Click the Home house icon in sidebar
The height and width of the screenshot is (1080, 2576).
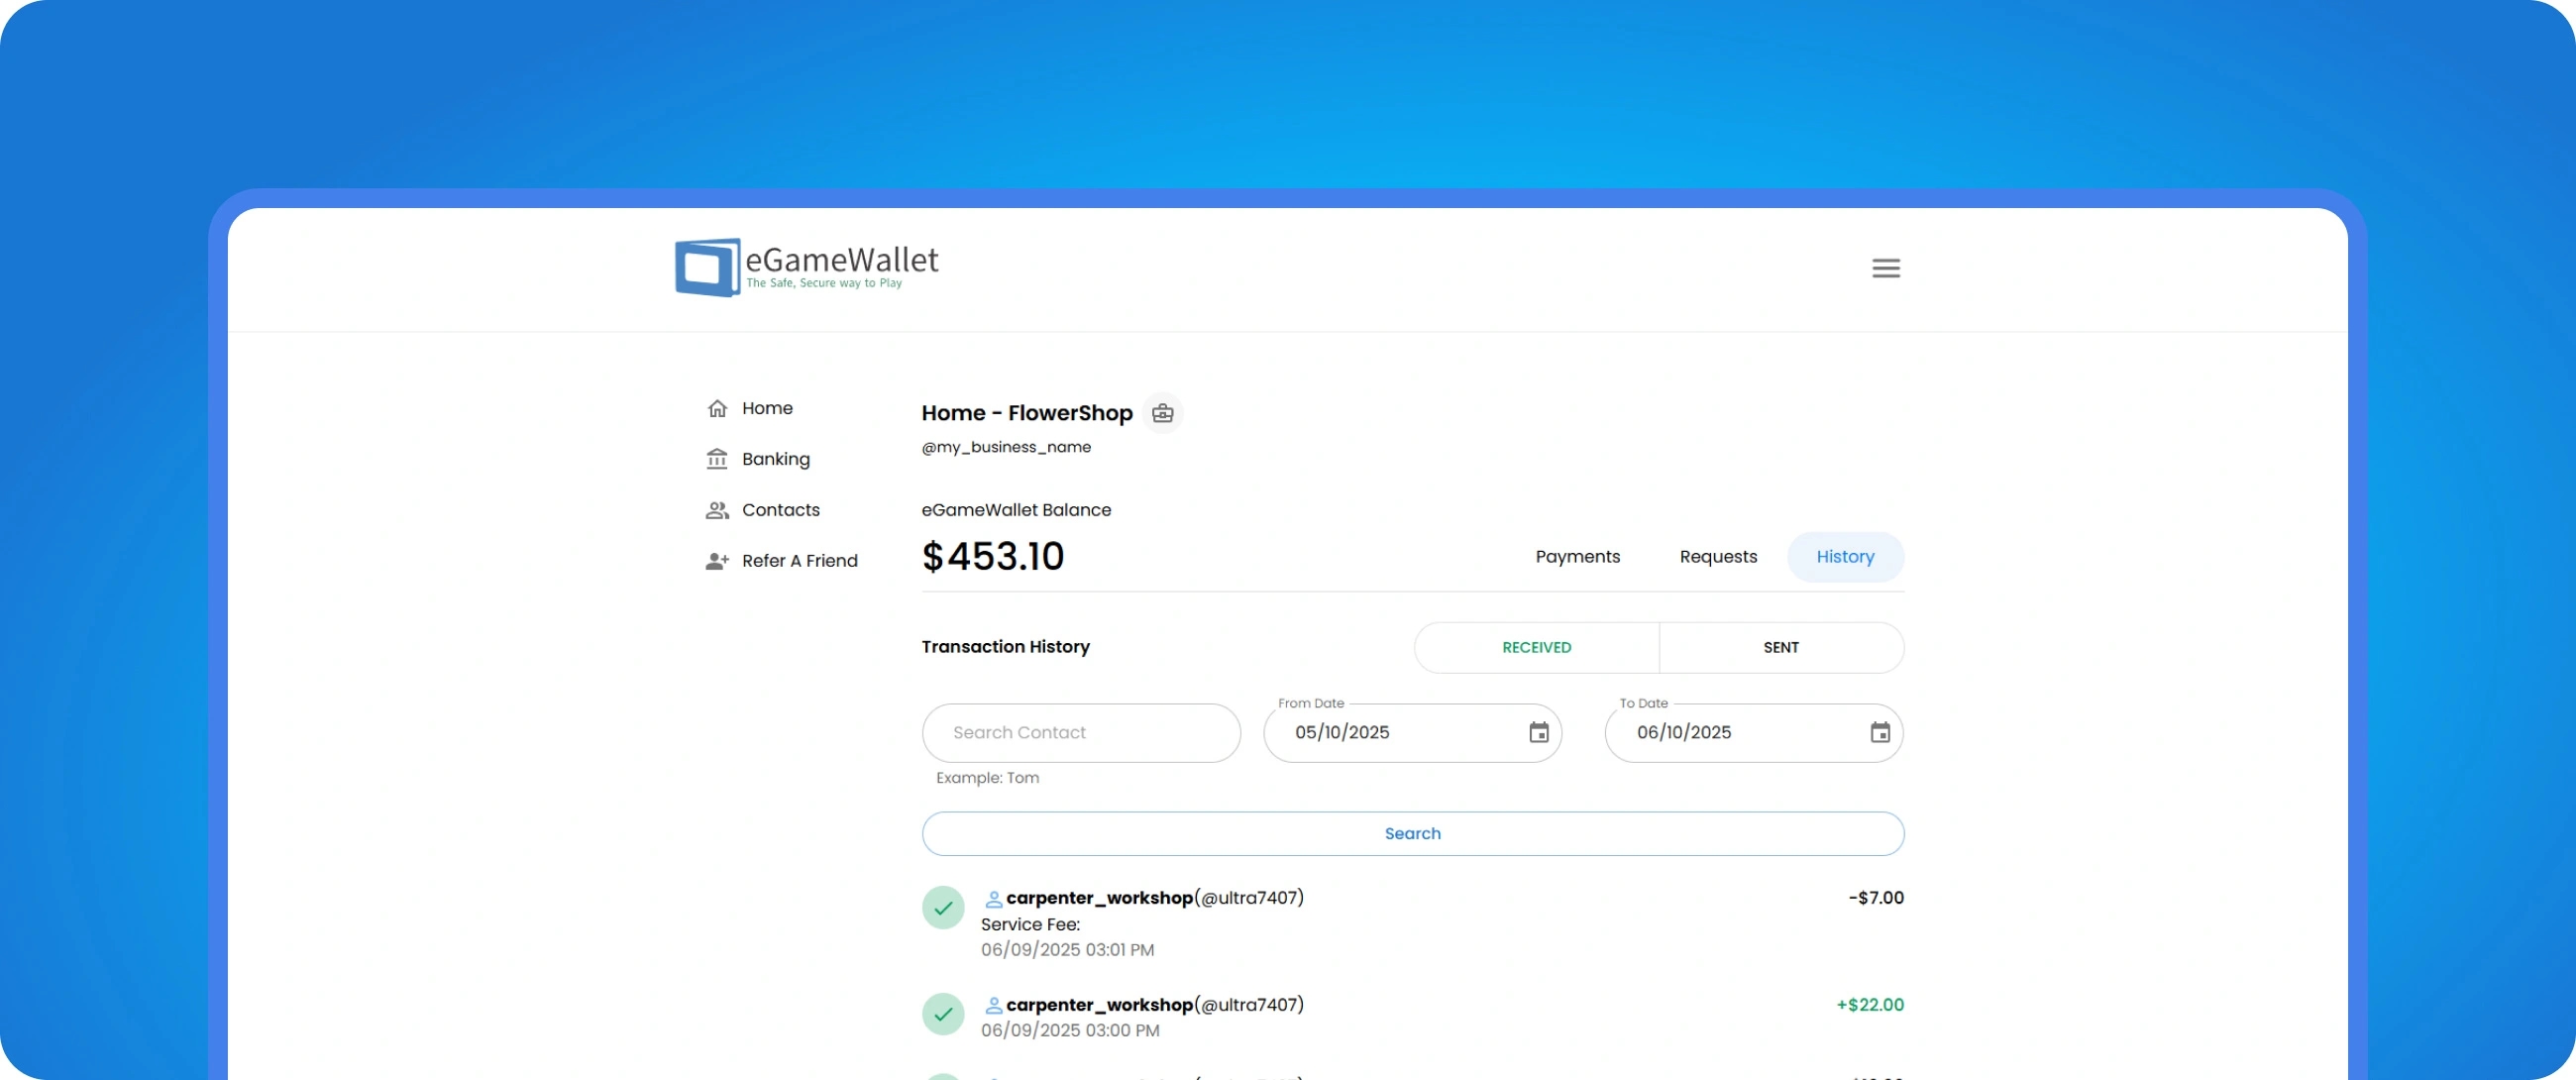pos(717,408)
